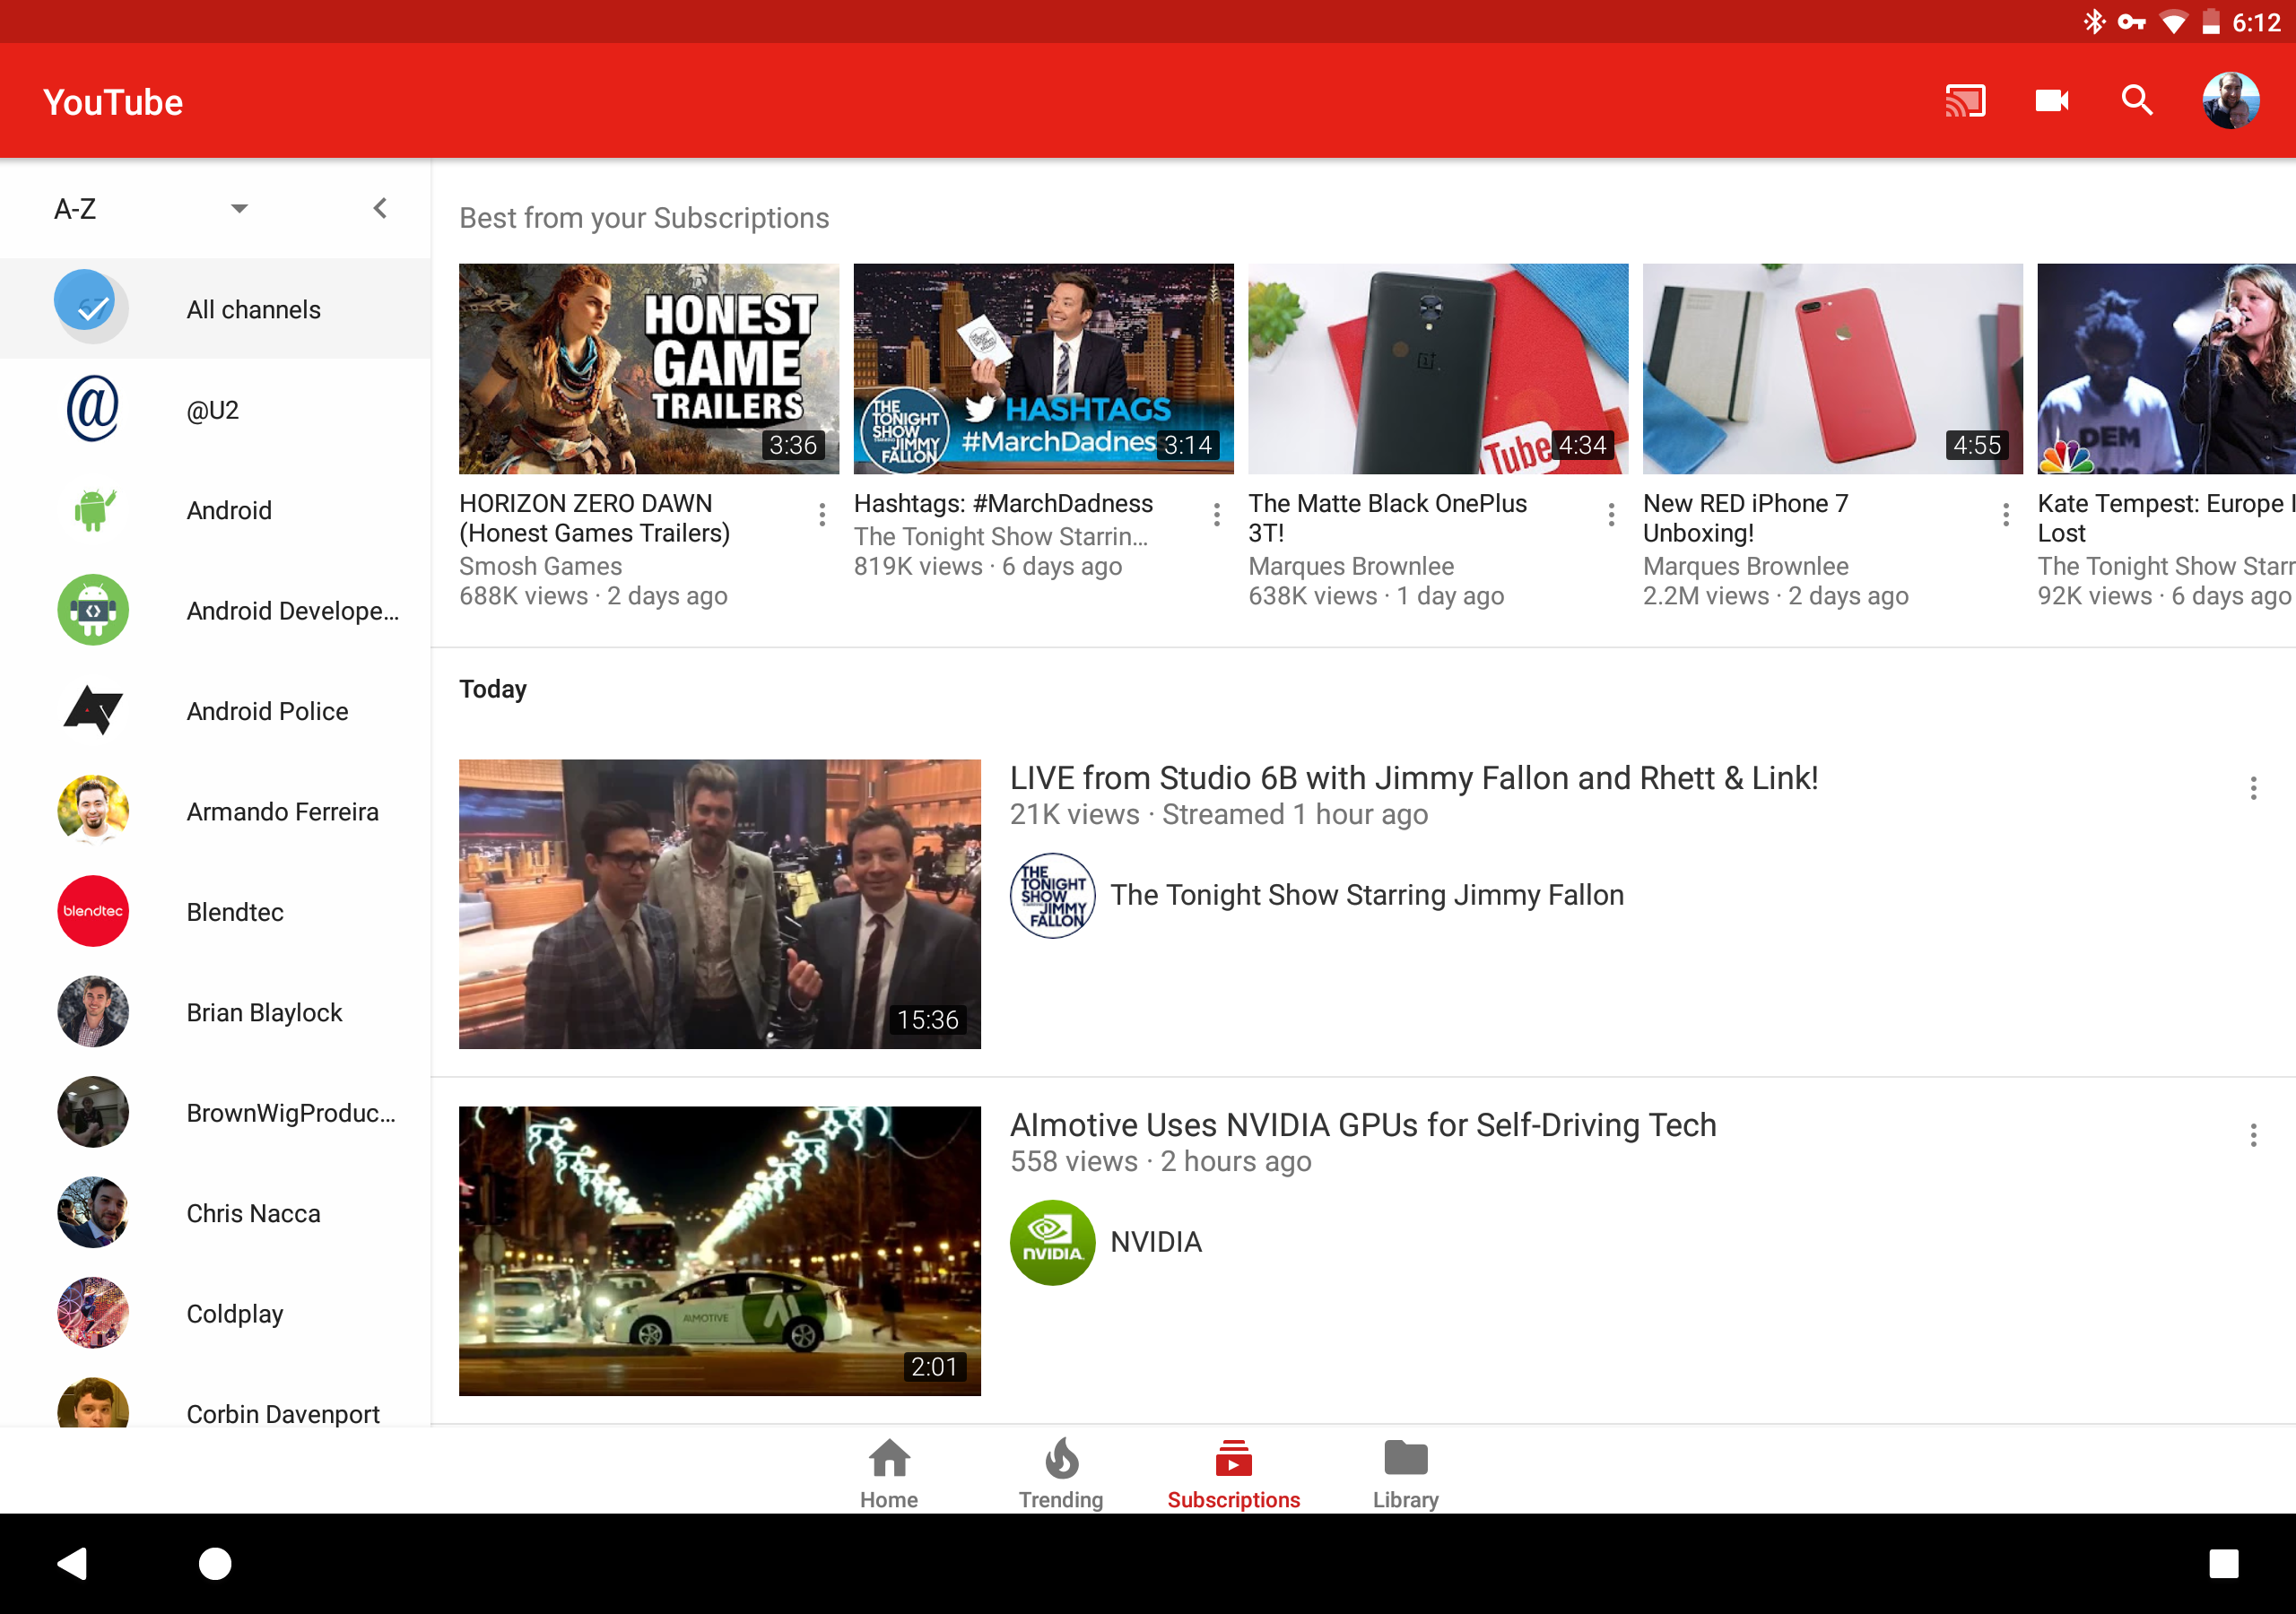Image resolution: width=2296 pixels, height=1614 pixels.
Task: Visit The Tonight Show Starring Jimmy Fallon channel
Action: click(1368, 895)
